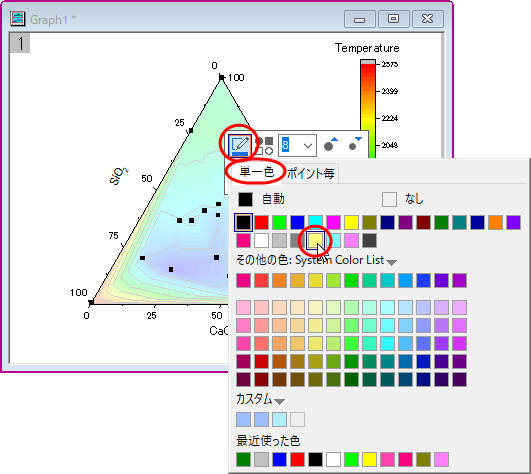Pick the orange swatch in first palette row

tap(495, 222)
